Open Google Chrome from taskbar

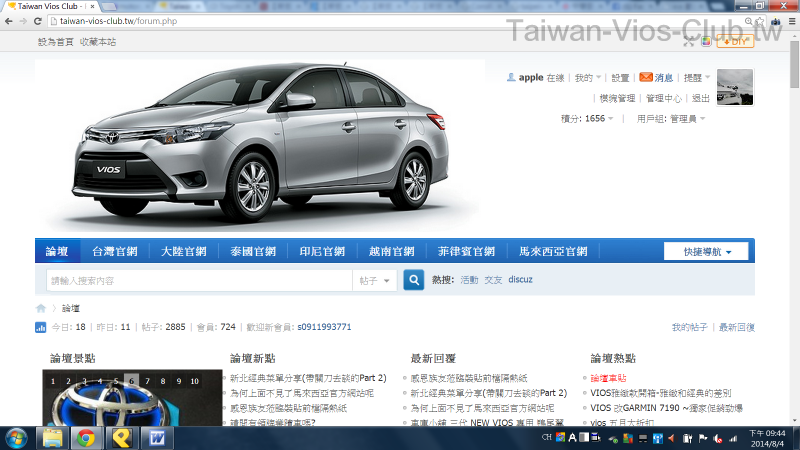pos(86,438)
